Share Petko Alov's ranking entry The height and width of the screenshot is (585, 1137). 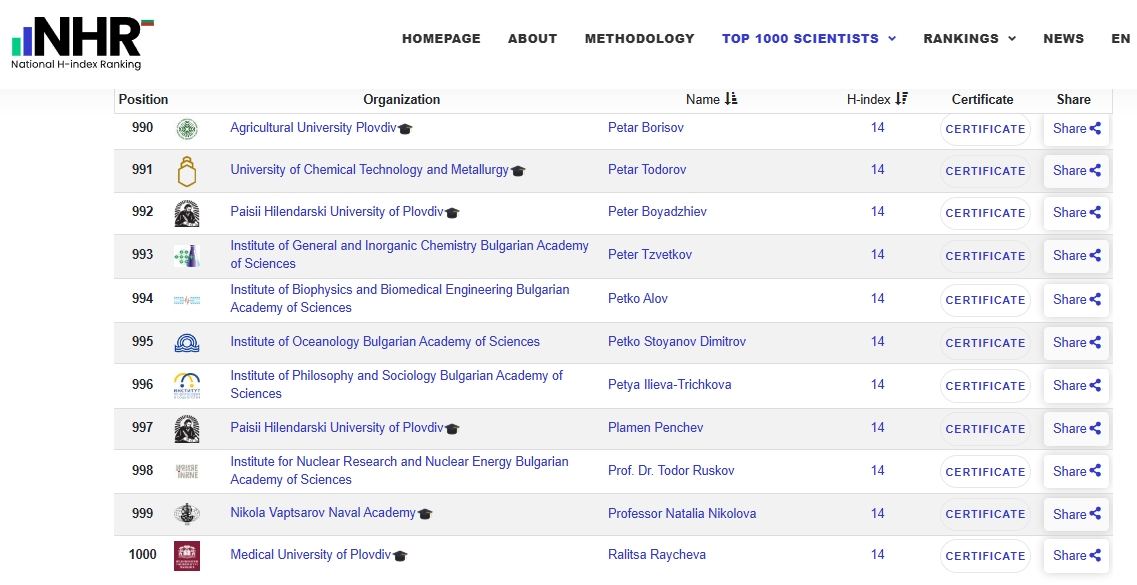coord(1076,299)
